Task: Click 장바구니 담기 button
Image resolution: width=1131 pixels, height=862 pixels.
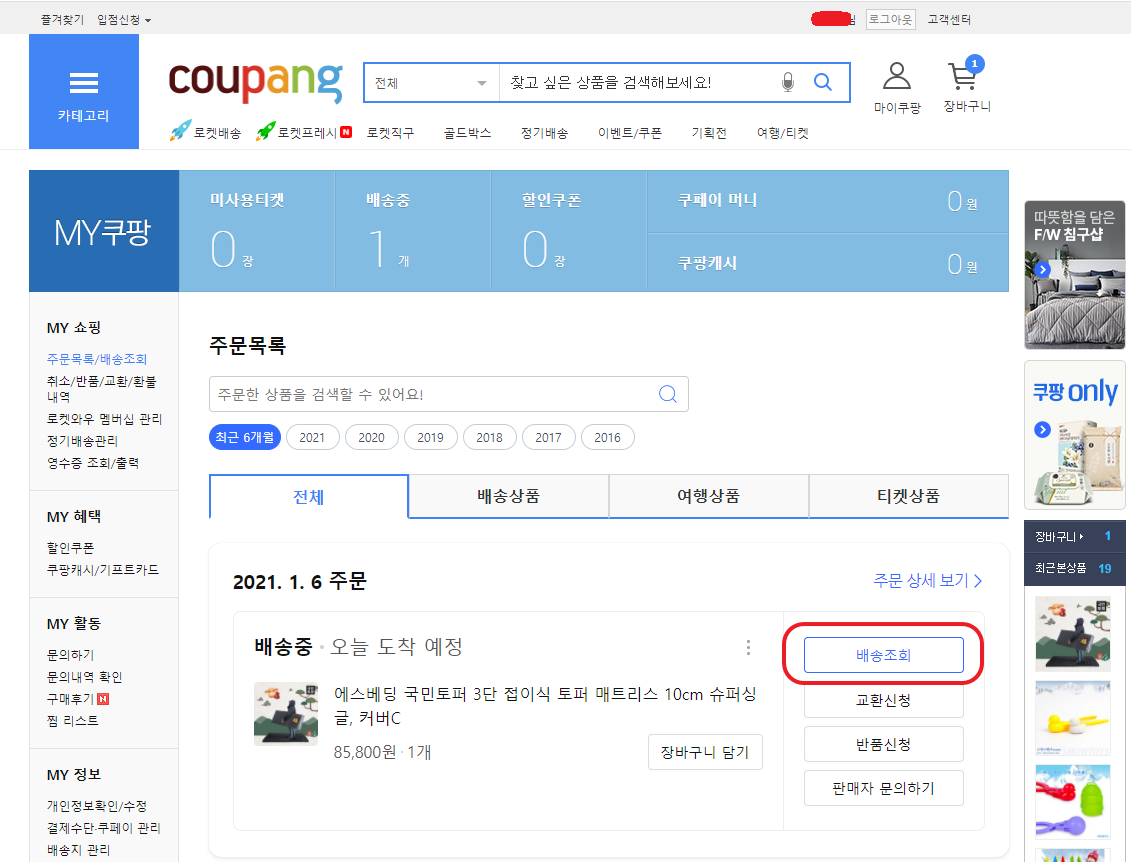Action: click(x=705, y=752)
